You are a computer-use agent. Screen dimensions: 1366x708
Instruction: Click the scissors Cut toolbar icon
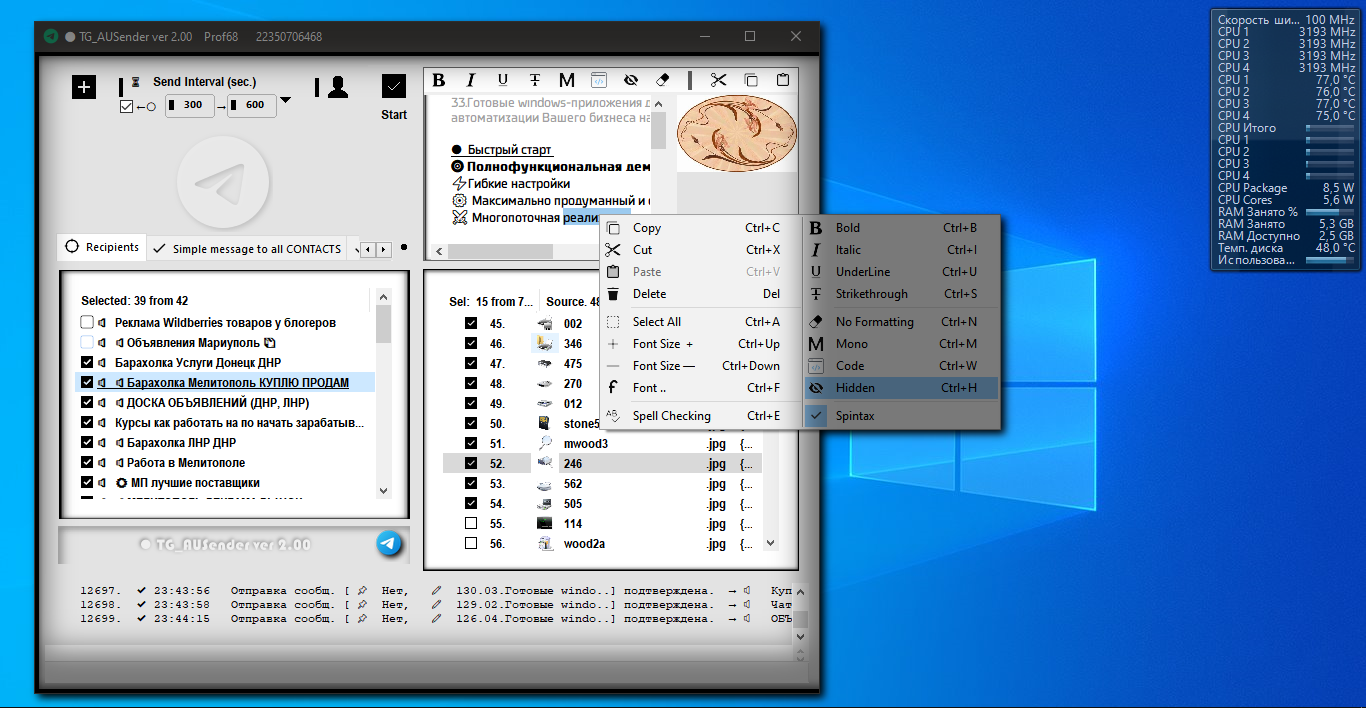718,81
